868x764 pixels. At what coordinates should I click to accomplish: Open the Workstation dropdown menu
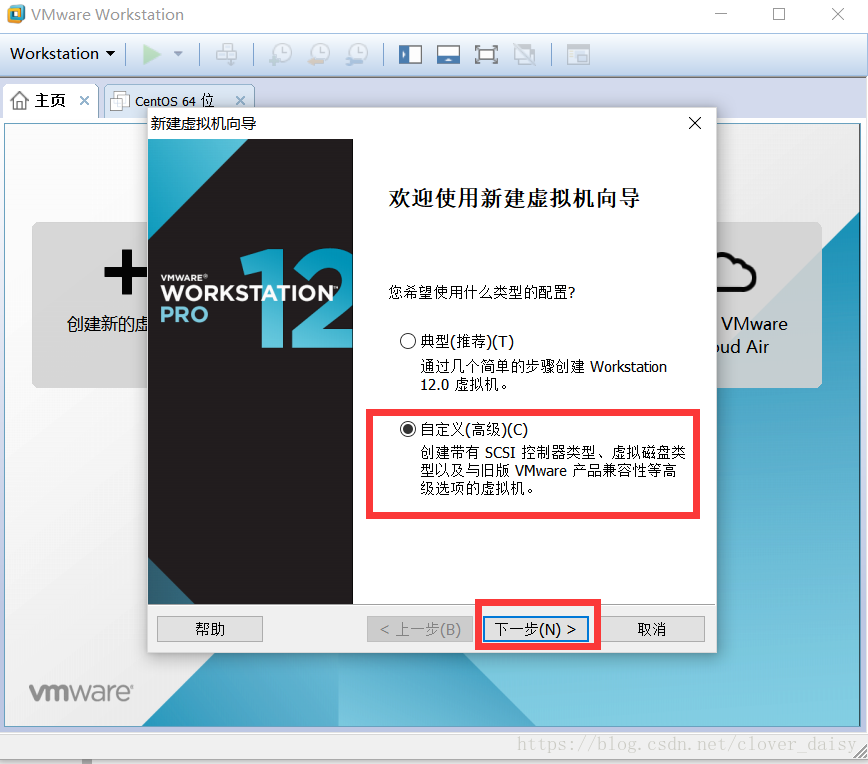click(x=63, y=54)
